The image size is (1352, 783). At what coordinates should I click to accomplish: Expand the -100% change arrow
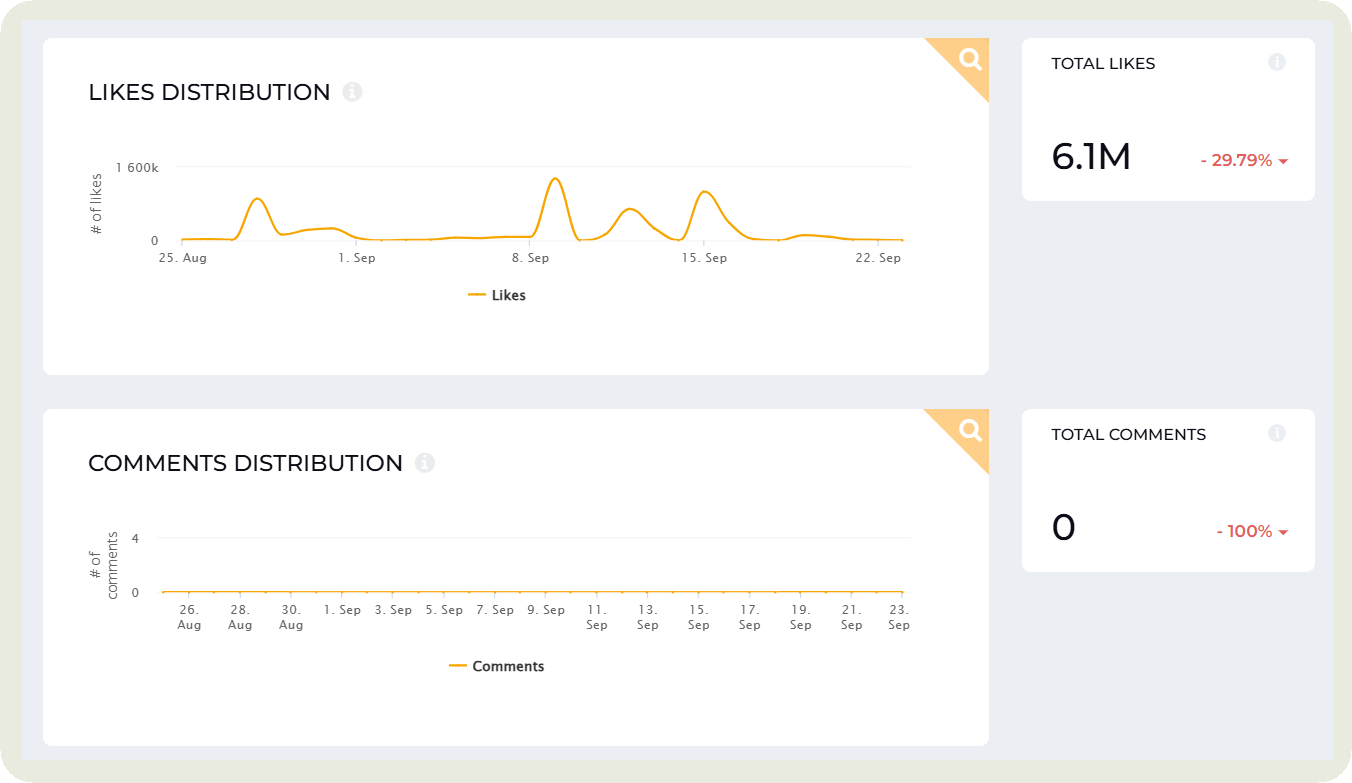tap(1283, 532)
